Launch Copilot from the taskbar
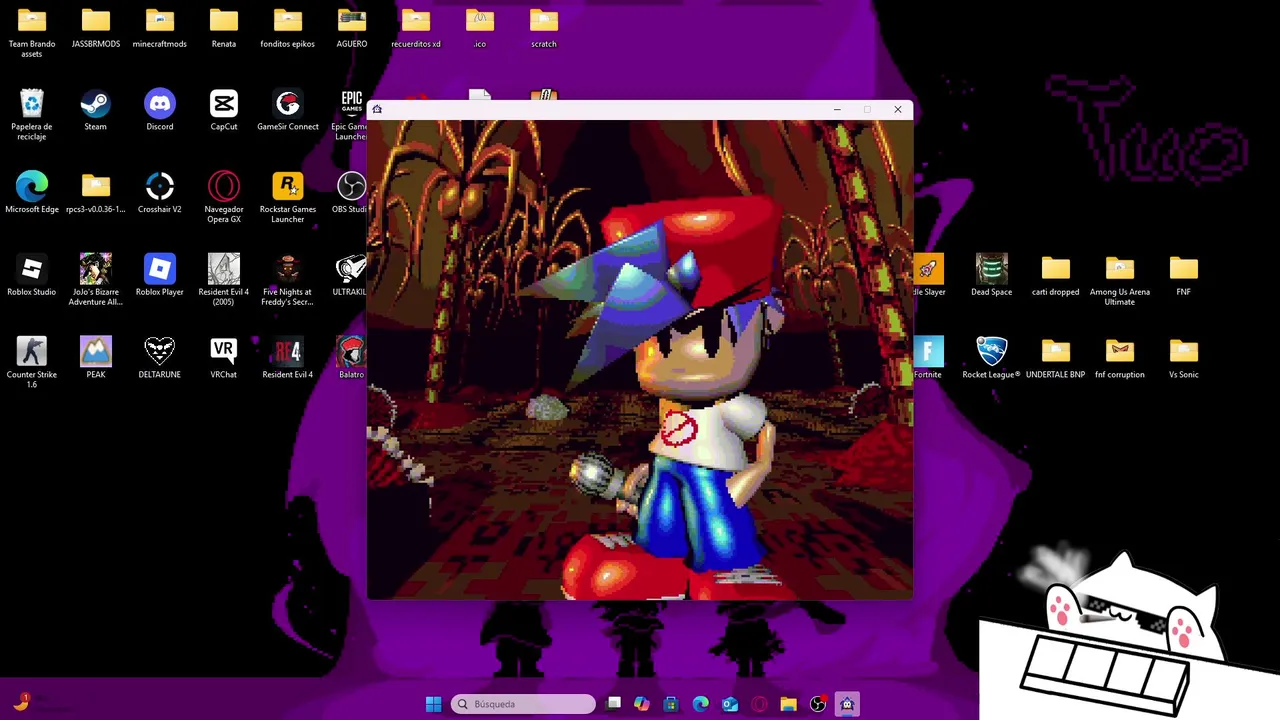The height and width of the screenshot is (720, 1280). (642, 704)
